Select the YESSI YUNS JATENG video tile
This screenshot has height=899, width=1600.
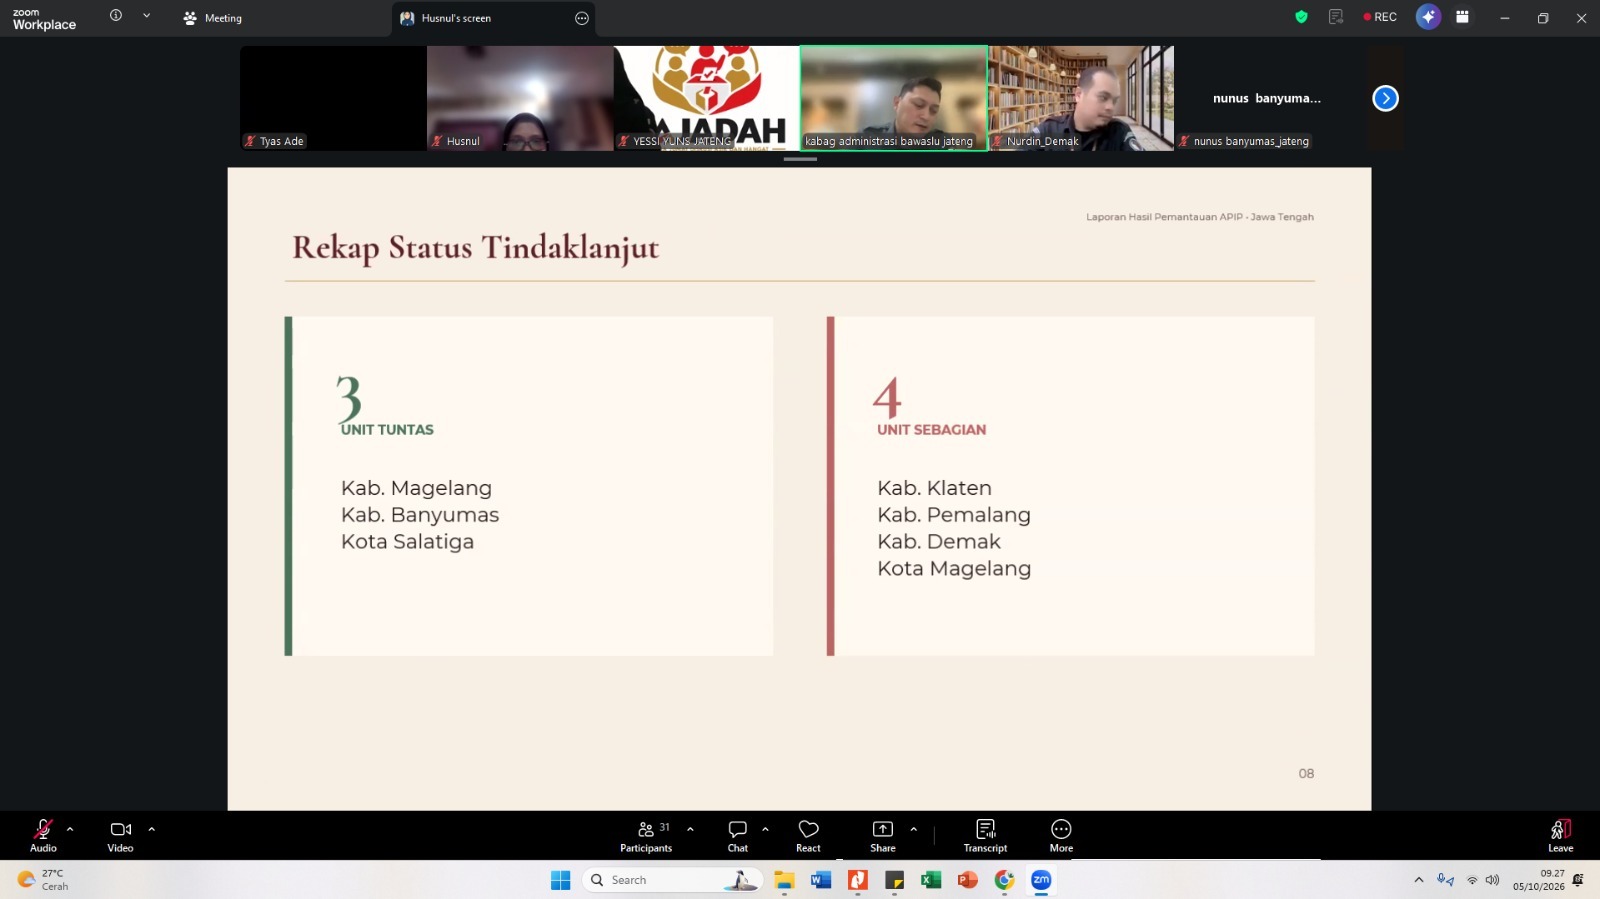pos(707,98)
